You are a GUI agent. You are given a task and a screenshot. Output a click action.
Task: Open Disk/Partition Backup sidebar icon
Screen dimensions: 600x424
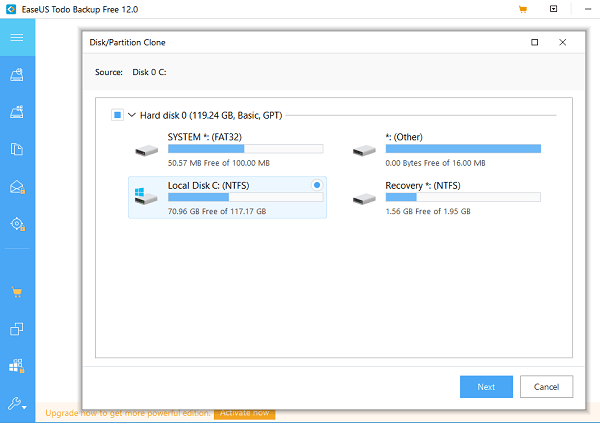(17, 75)
